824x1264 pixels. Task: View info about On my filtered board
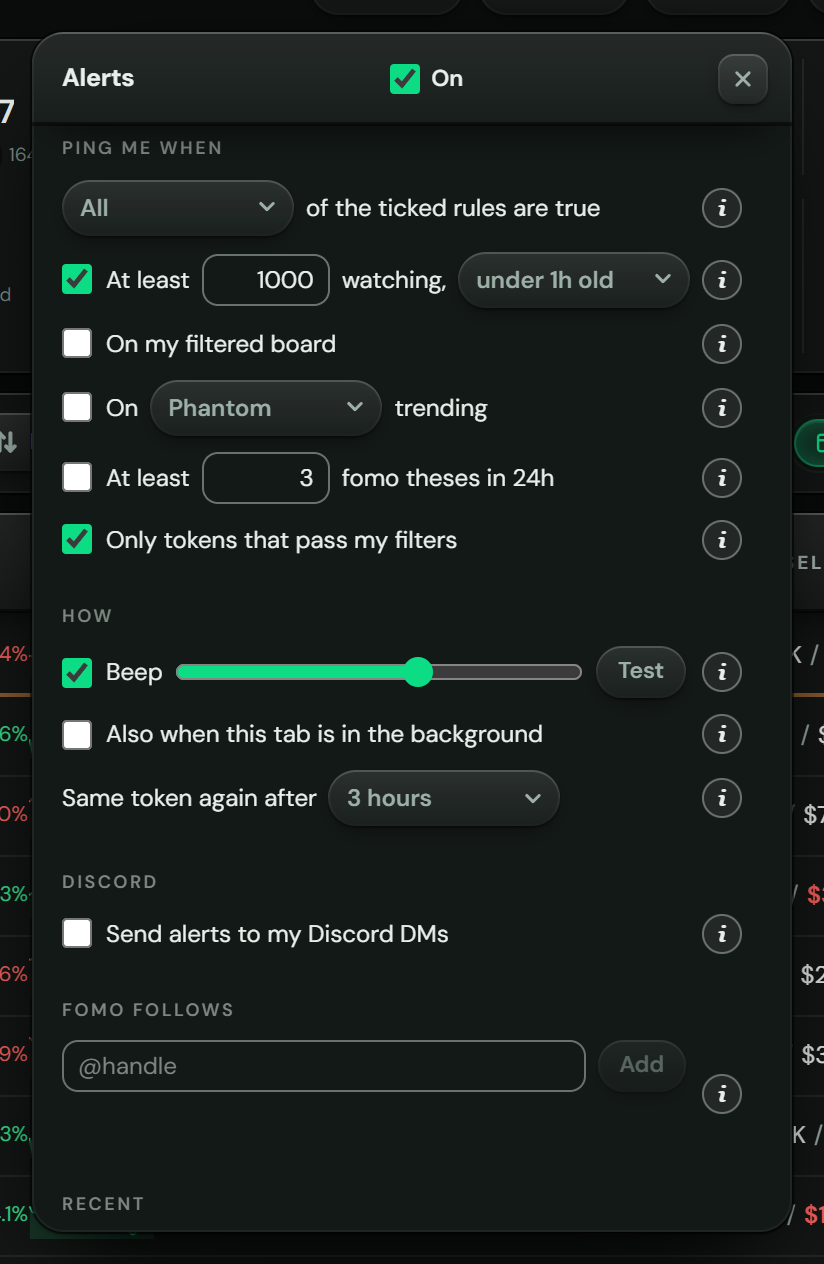click(x=722, y=344)
